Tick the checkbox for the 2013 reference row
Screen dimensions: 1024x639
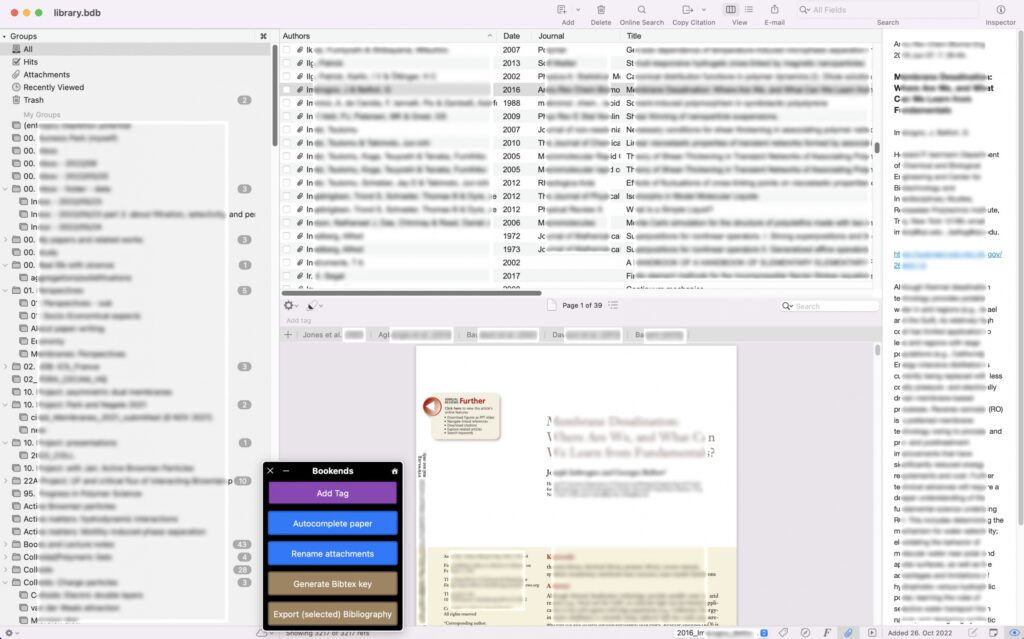(x=286, y=63)
